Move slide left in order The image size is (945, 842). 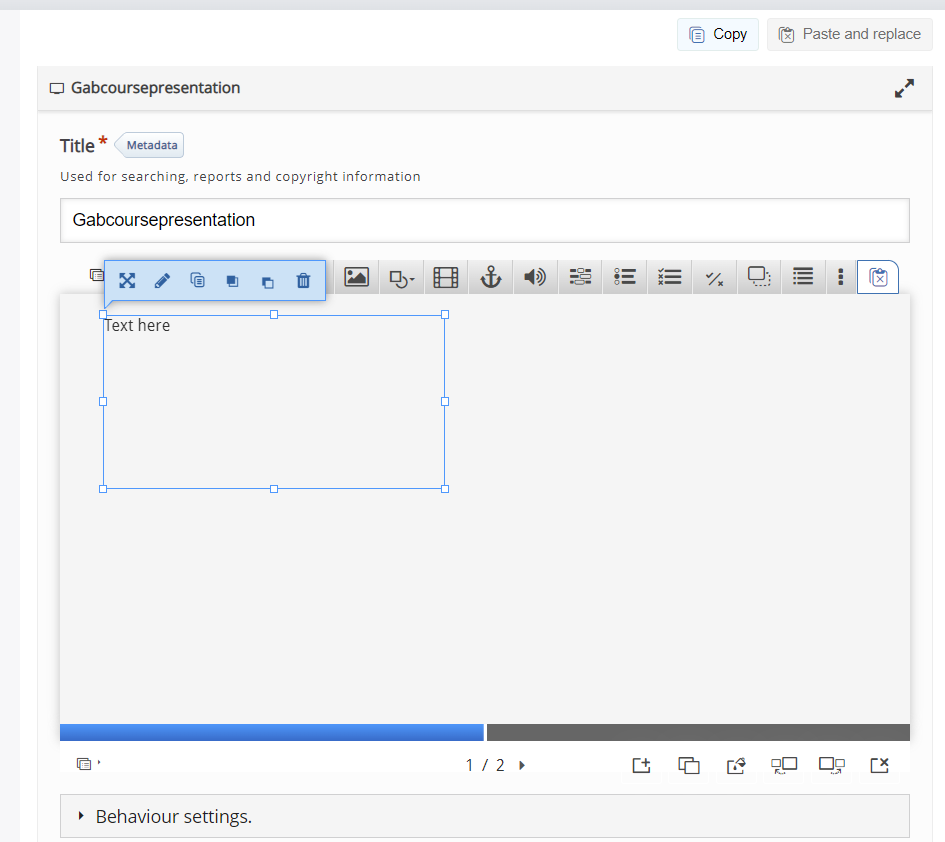click(784, 765)
